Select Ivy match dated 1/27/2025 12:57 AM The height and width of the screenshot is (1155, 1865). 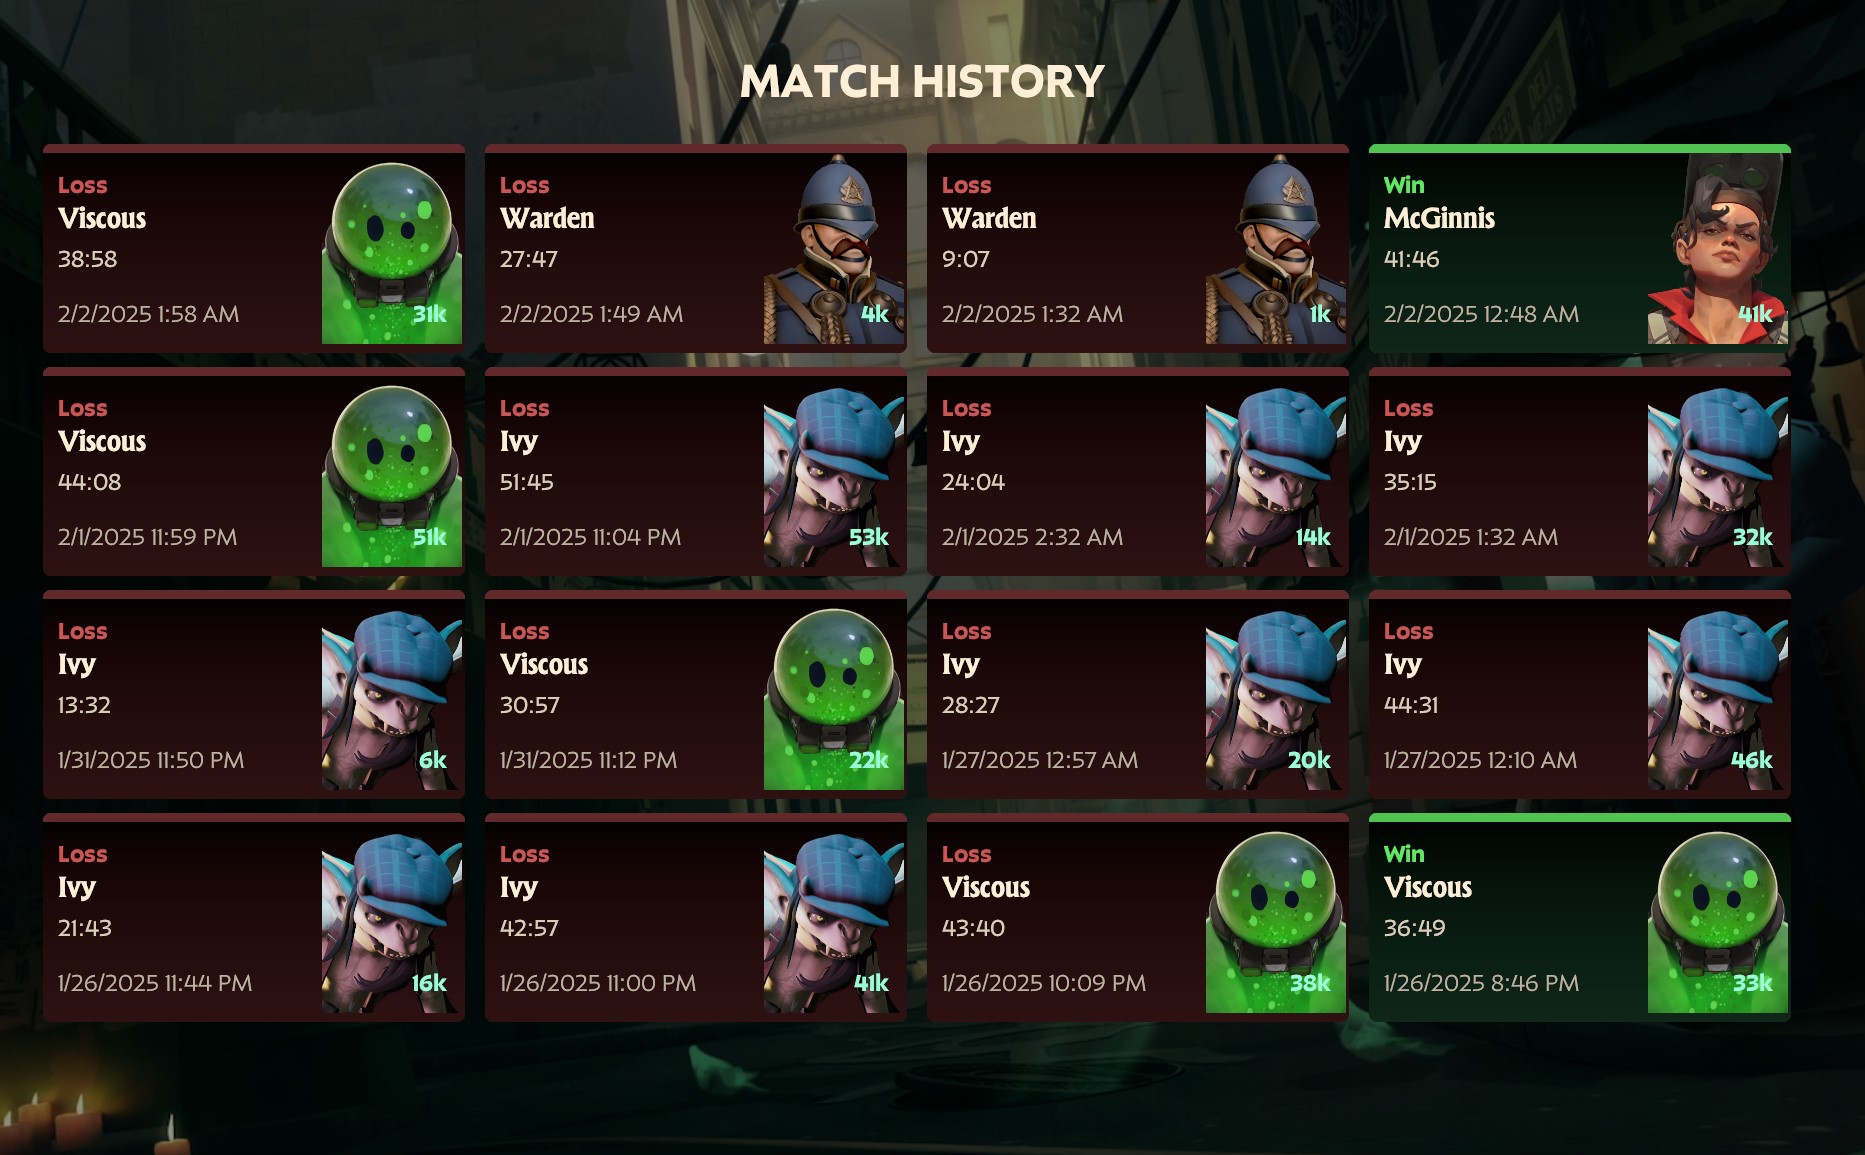pyautogui.click(x=1138, y=695)
